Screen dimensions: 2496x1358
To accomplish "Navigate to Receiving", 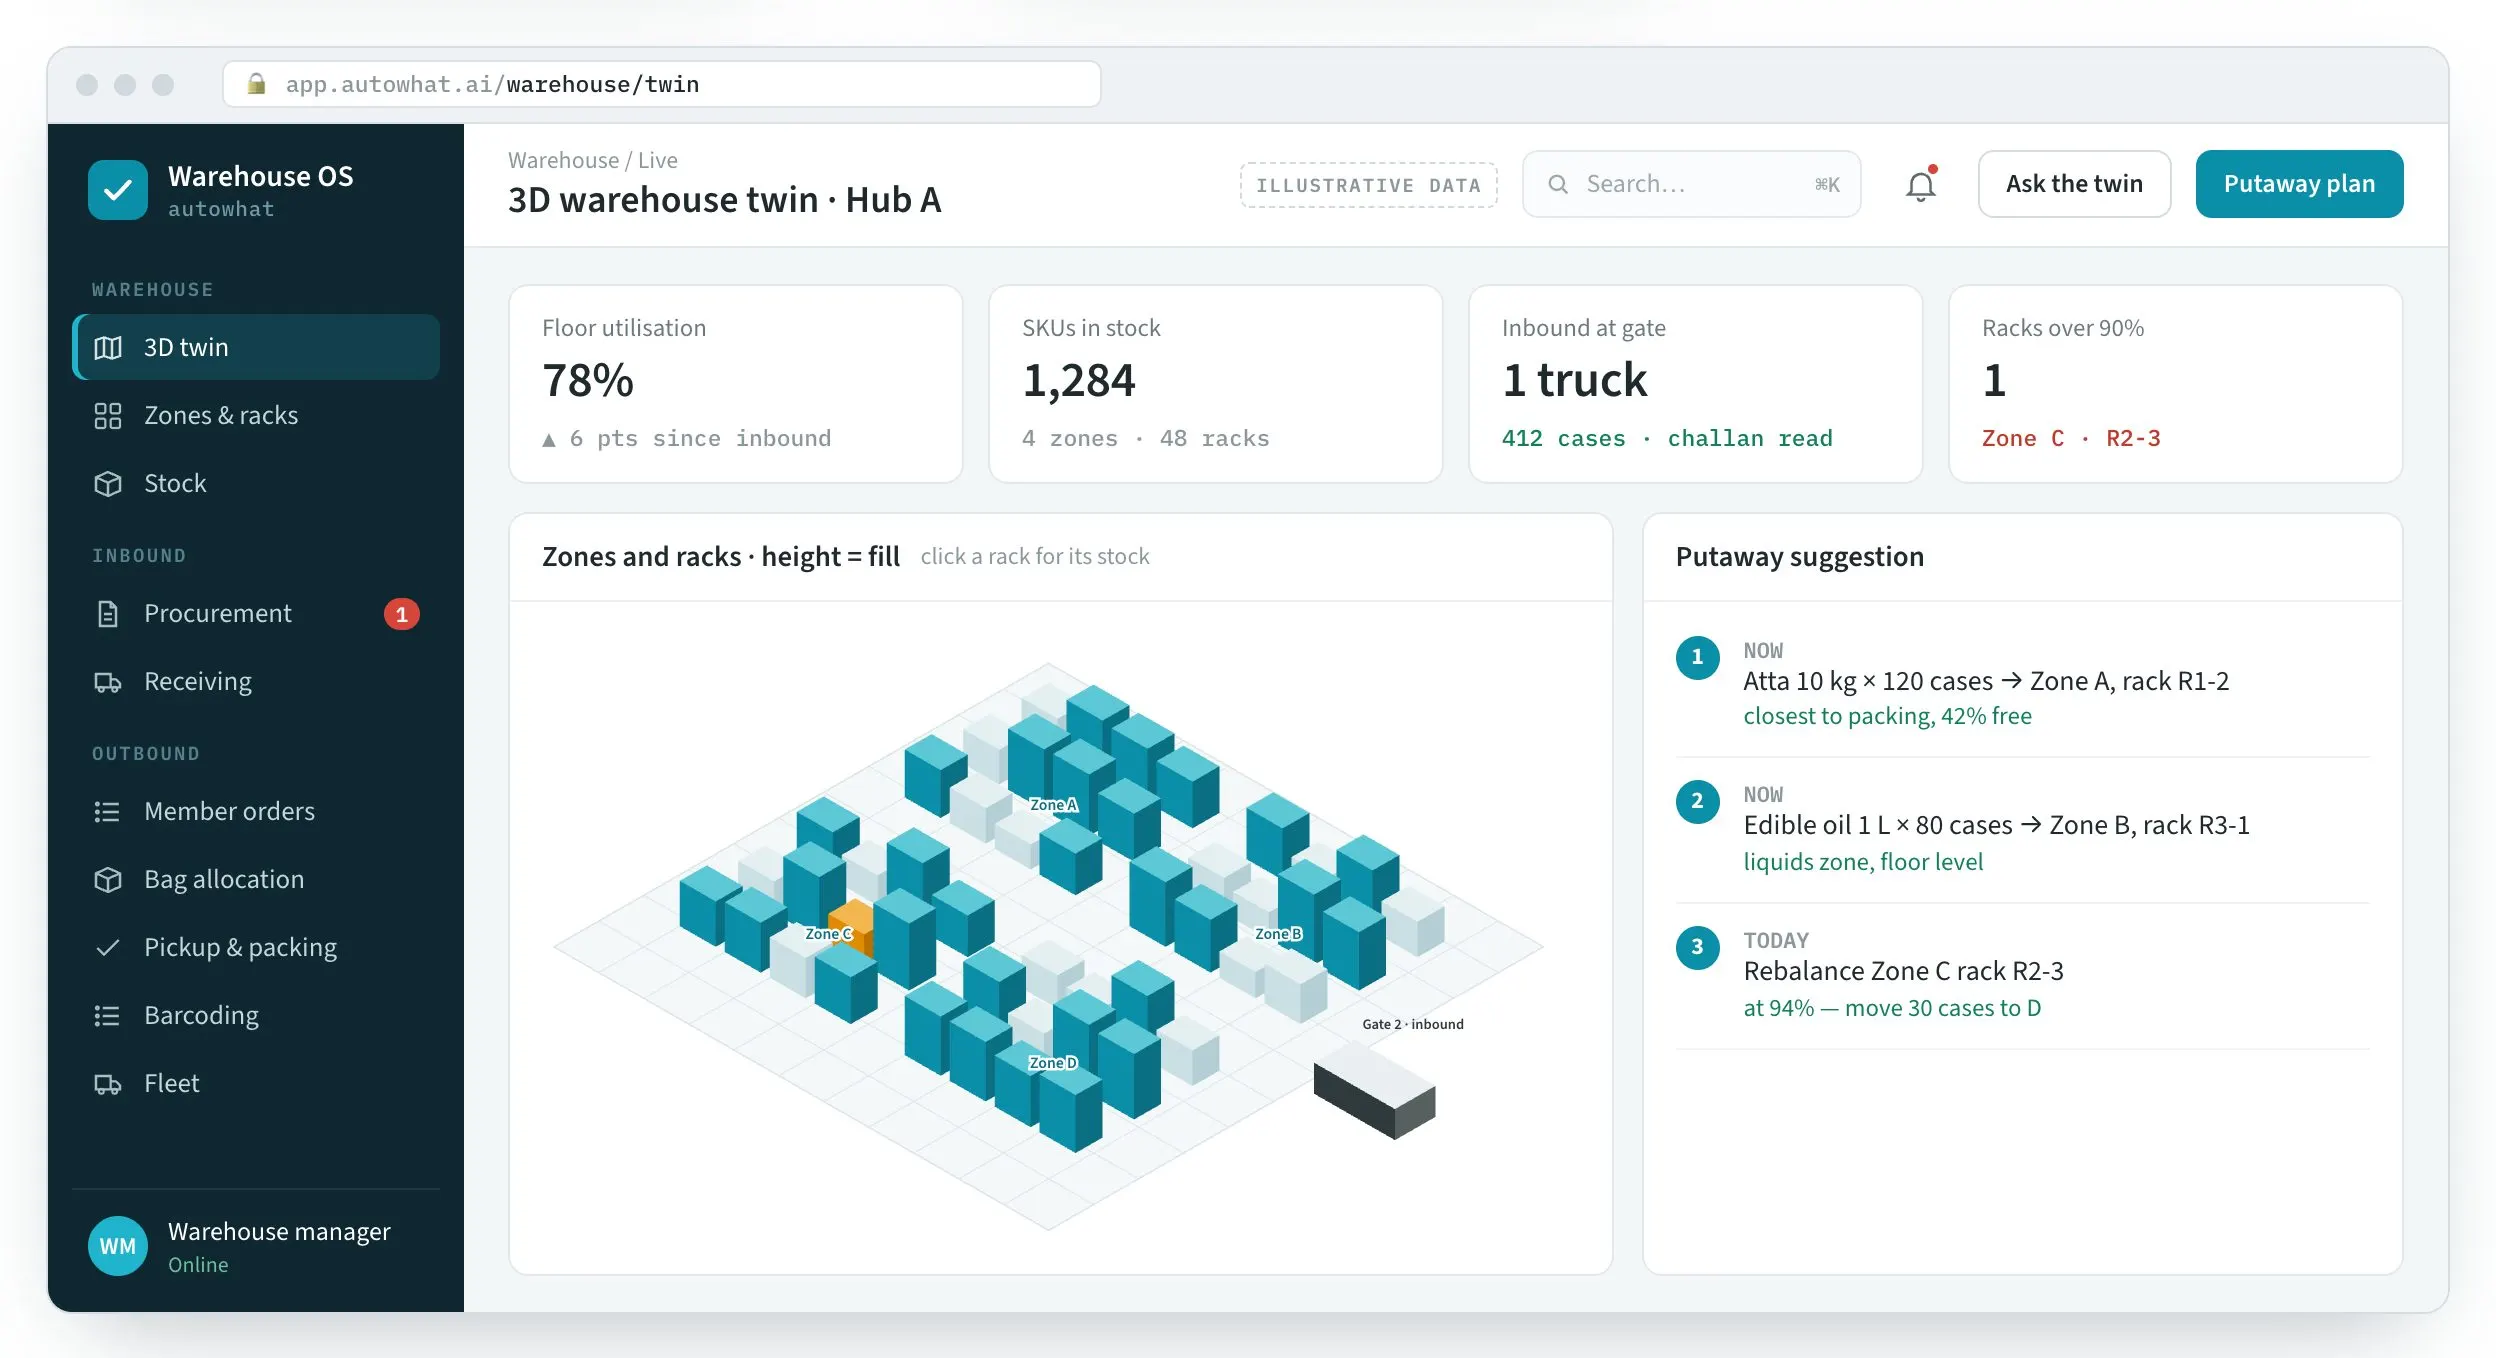I will point(256,681).
